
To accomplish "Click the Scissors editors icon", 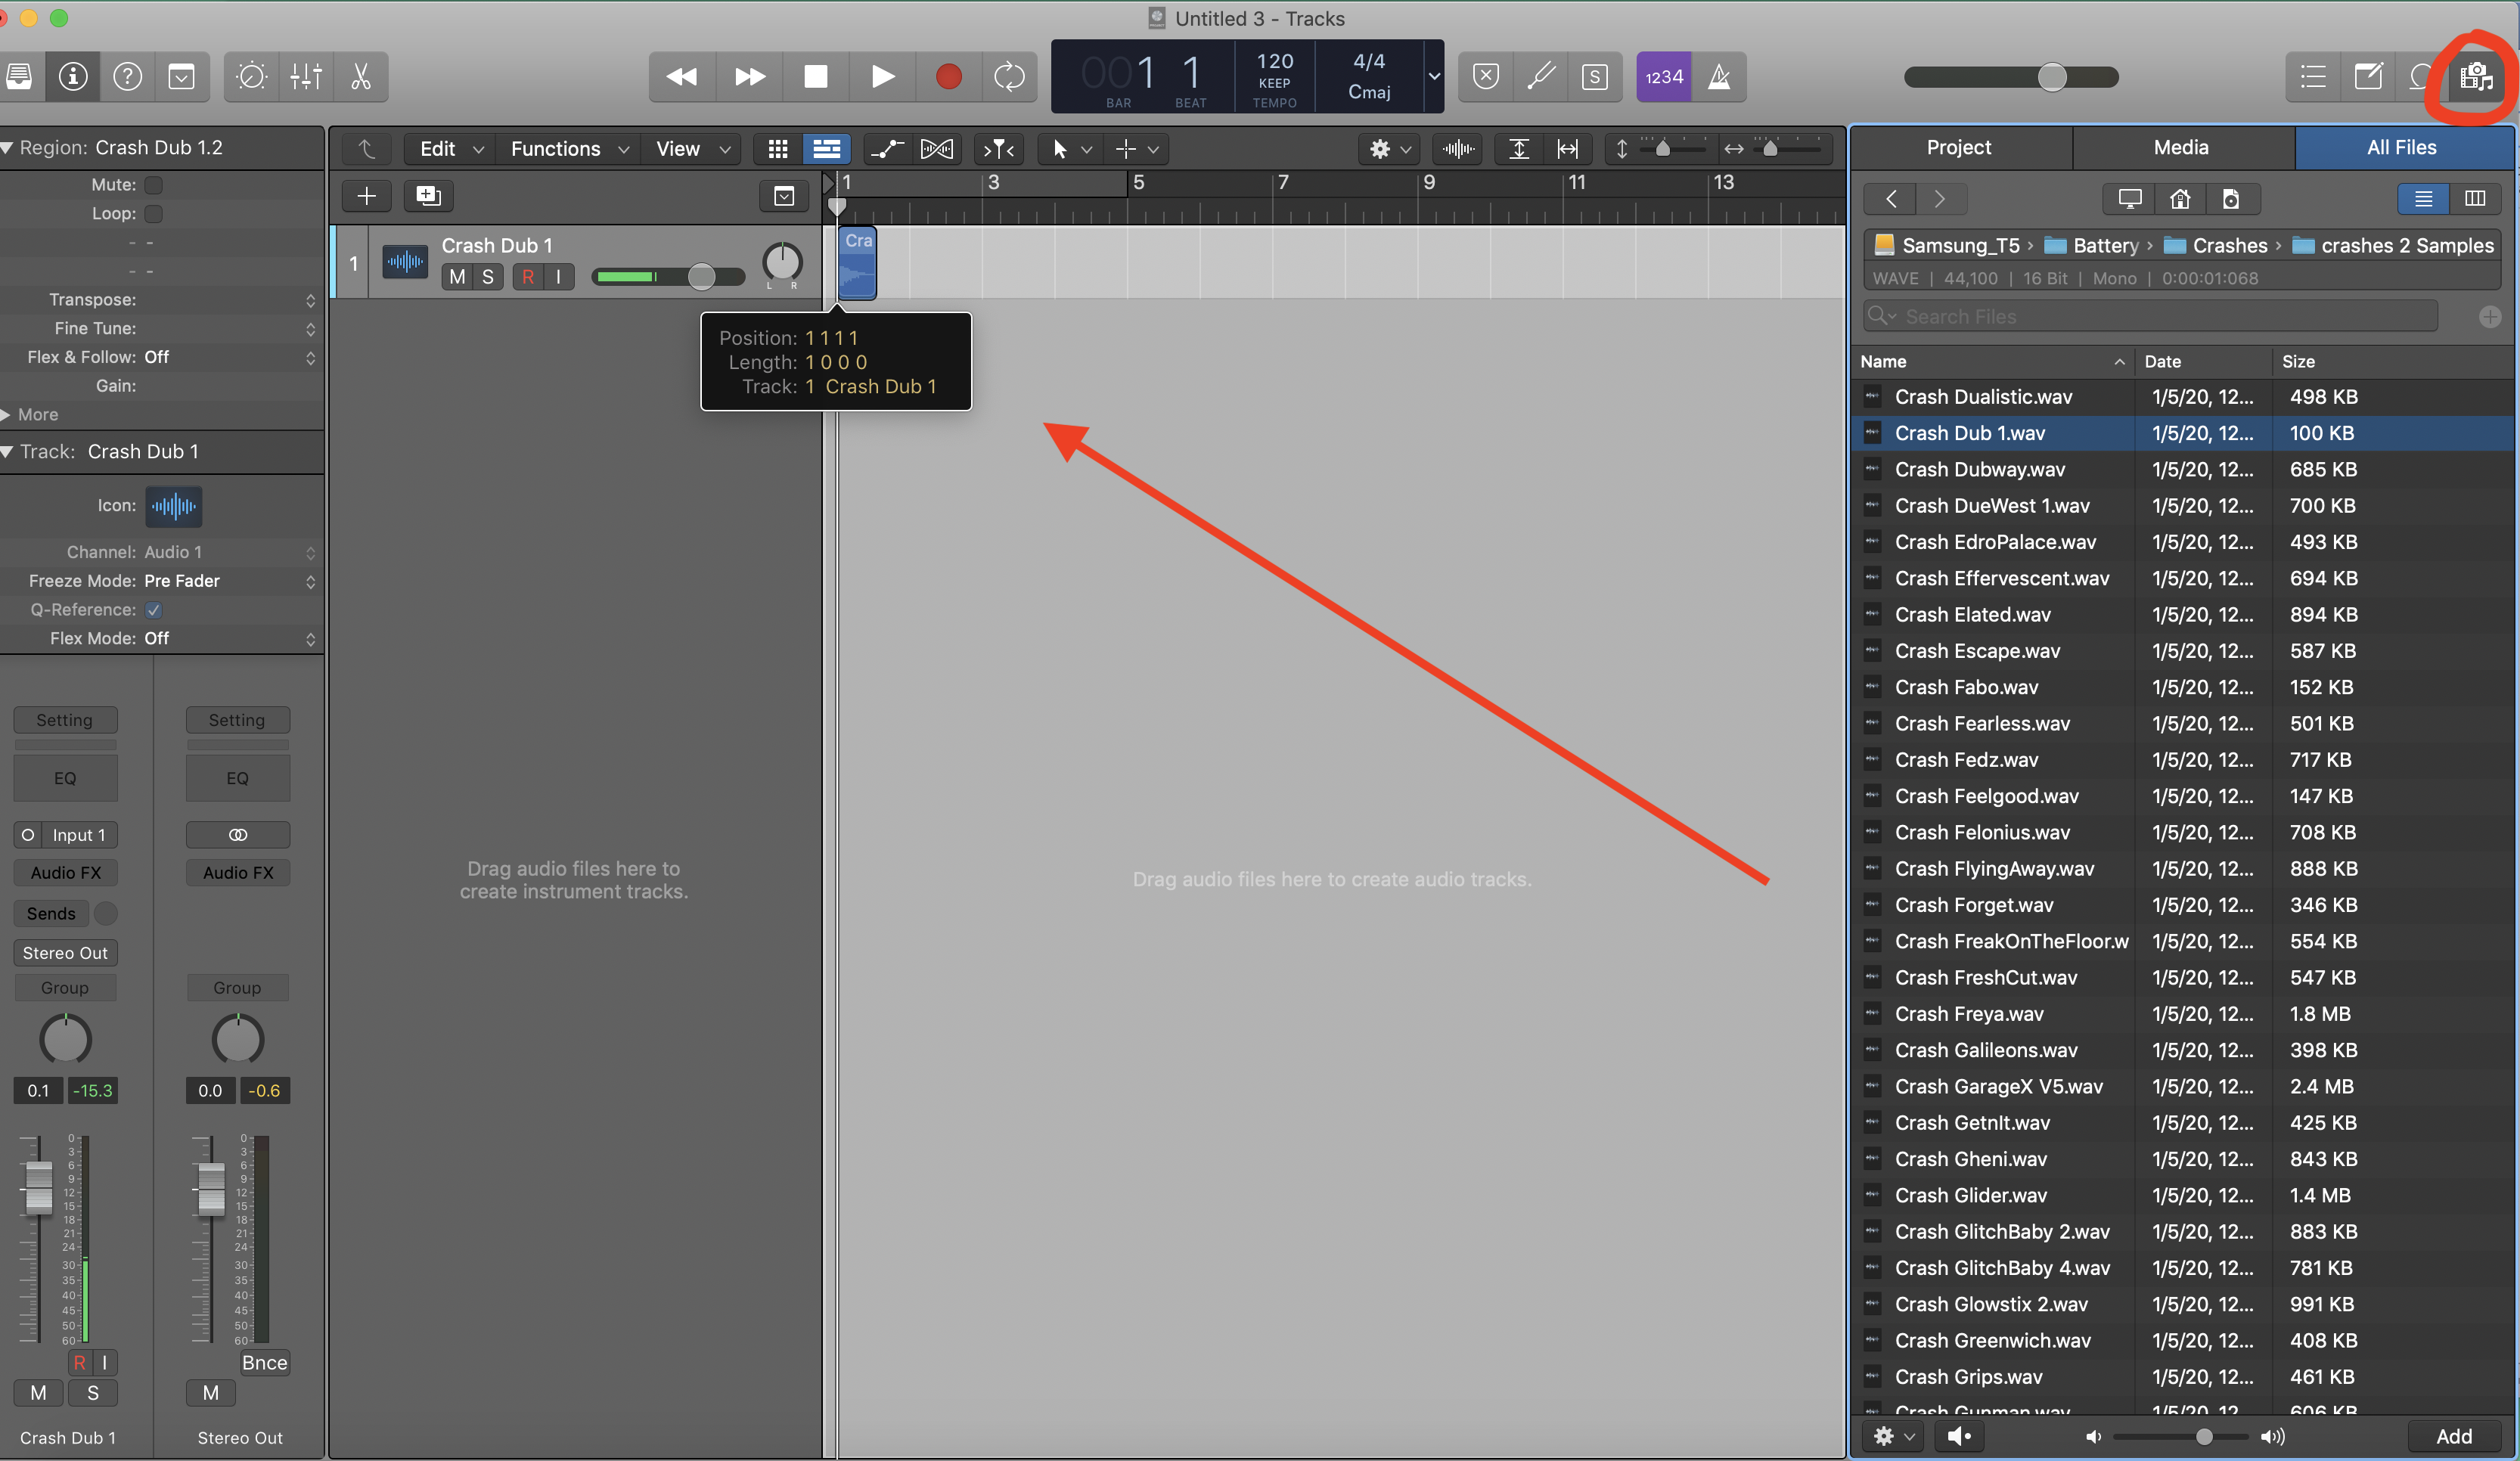I will point(360,77).
